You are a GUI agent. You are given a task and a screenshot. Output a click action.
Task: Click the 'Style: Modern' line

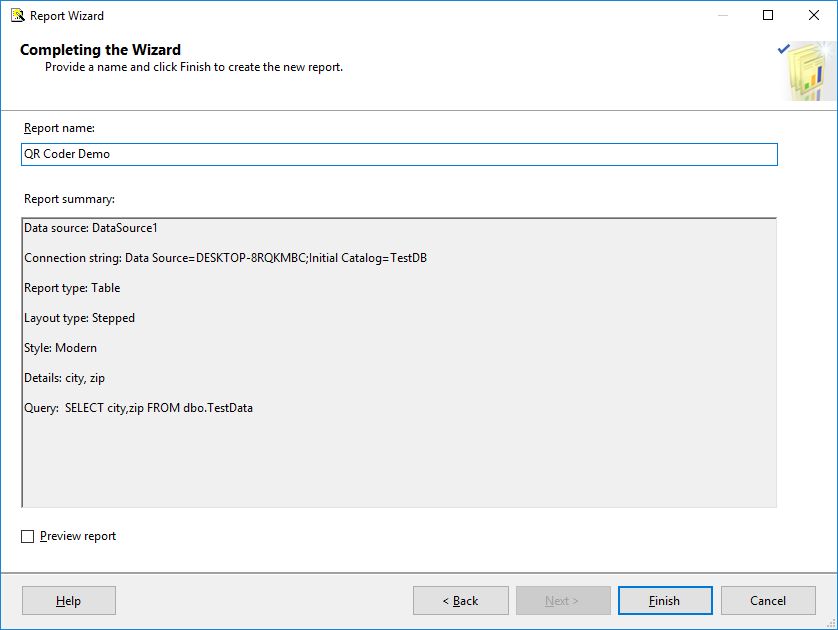click(x=60, y=348)
